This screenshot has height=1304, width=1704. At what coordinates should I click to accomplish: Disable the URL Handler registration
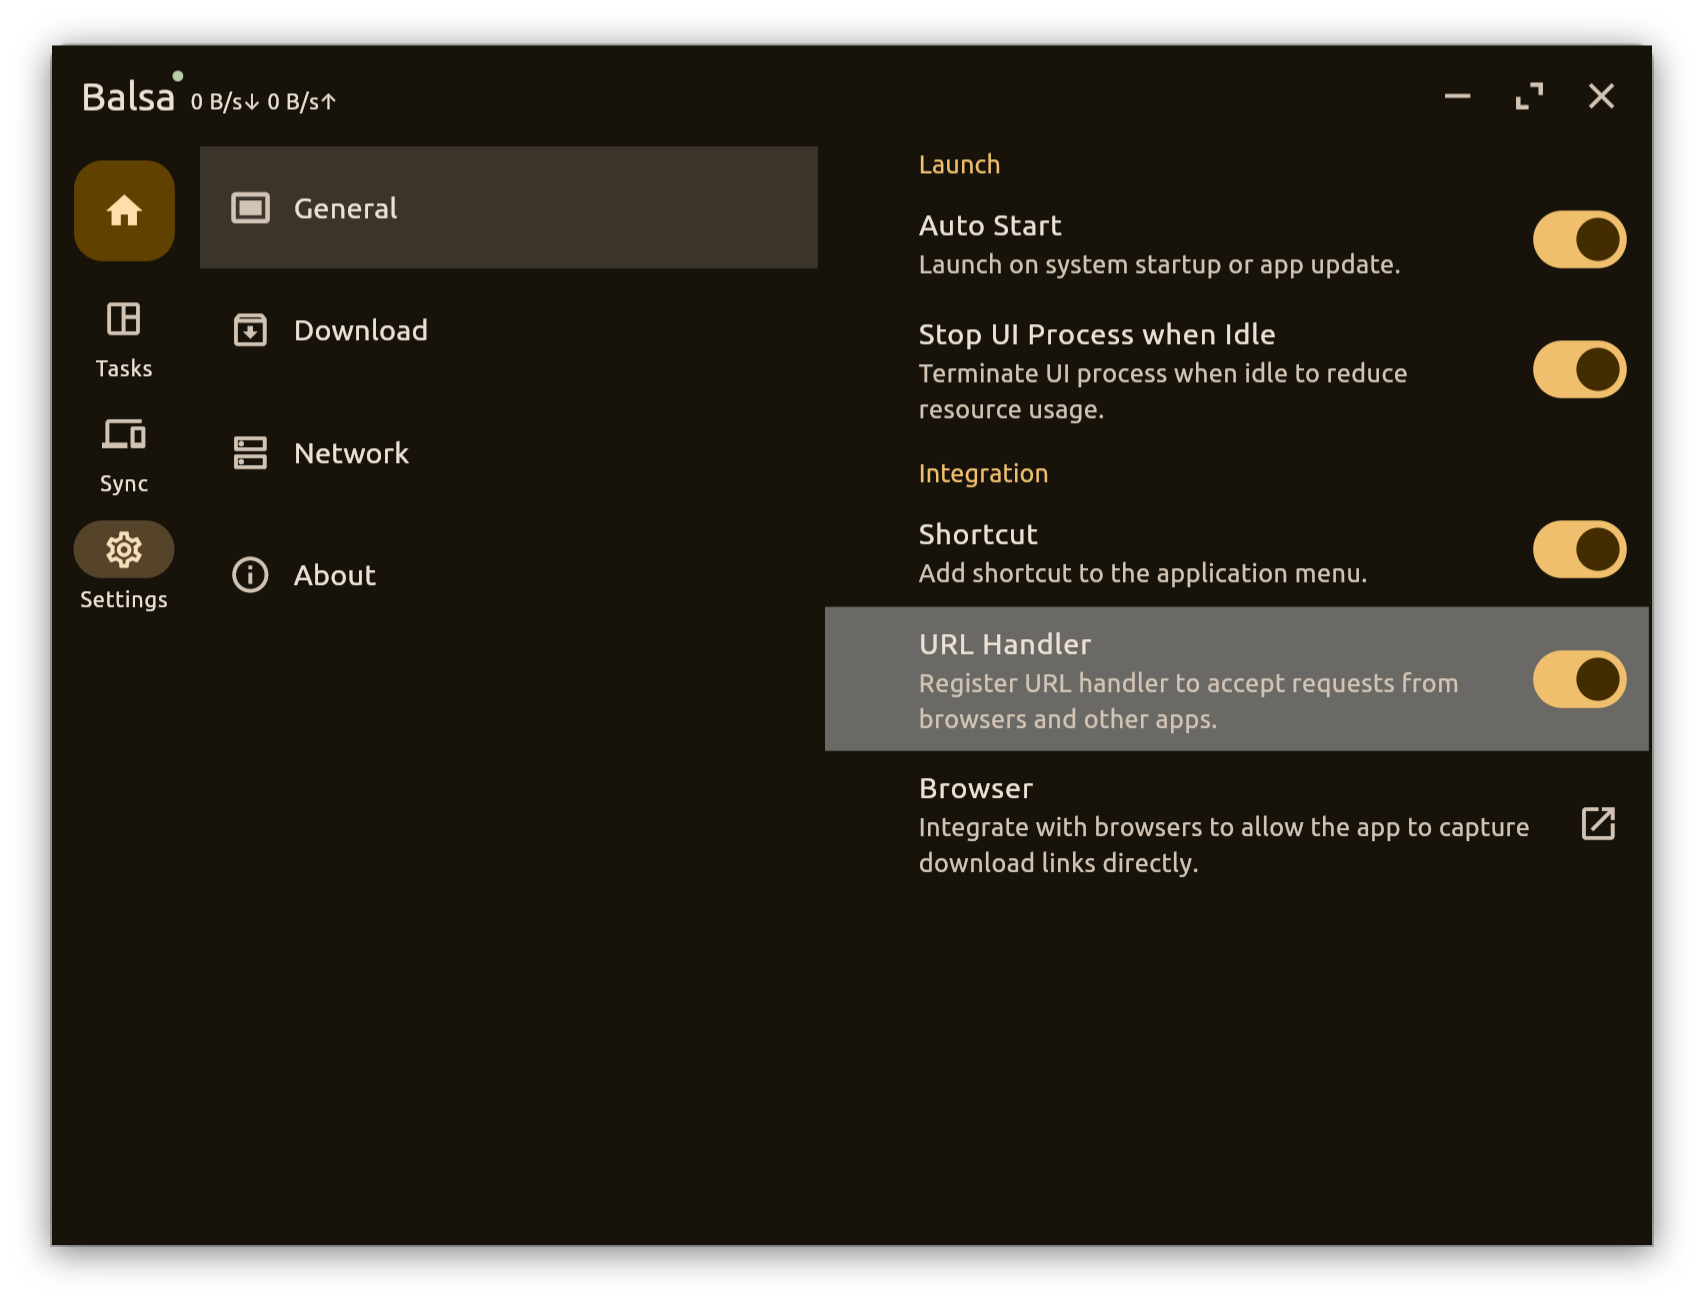point(1578,678)
